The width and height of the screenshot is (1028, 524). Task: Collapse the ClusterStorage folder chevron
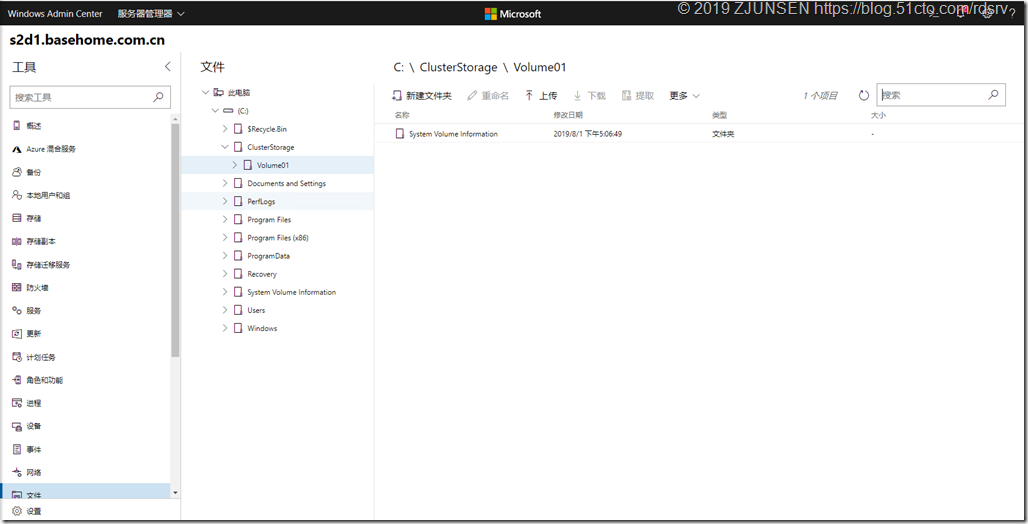click(x=225, y=147)
